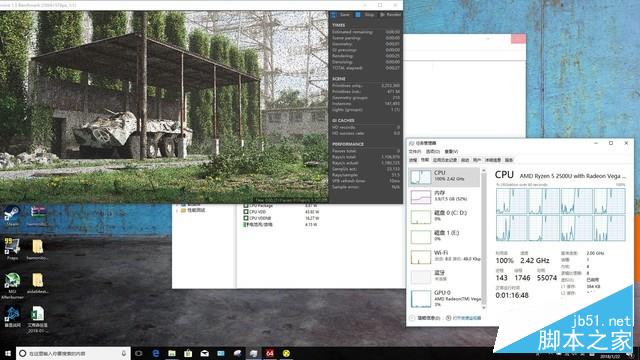640x360 pixels.
Task: Click the red close button of the white window
Action: point(518,39)
